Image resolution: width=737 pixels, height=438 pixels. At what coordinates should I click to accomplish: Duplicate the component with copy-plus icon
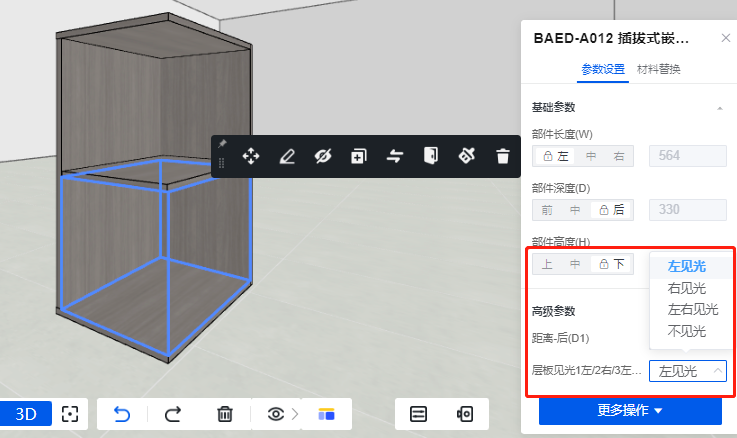359,156
